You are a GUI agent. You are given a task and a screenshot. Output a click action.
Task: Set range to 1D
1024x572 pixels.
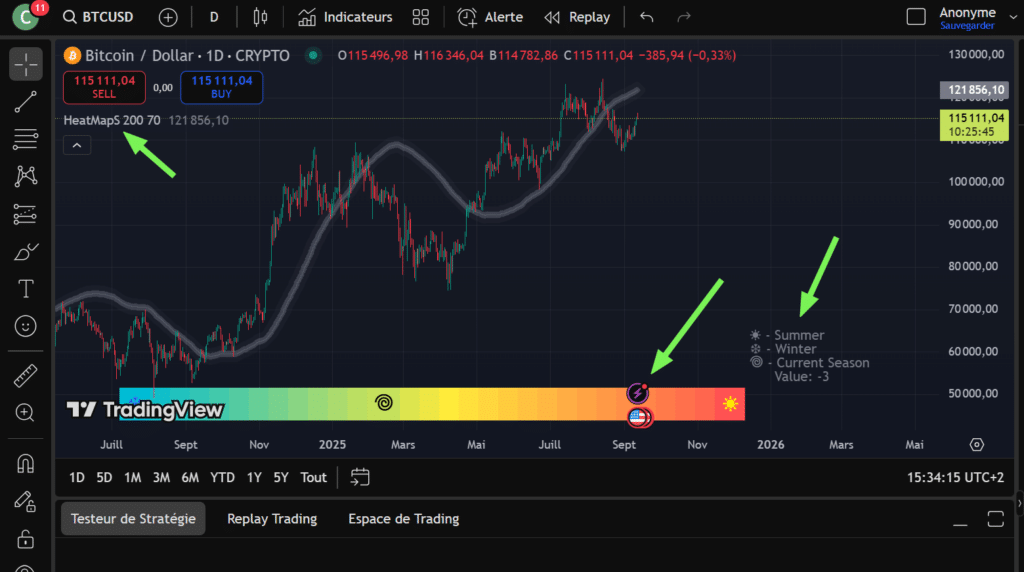point(77,477)
